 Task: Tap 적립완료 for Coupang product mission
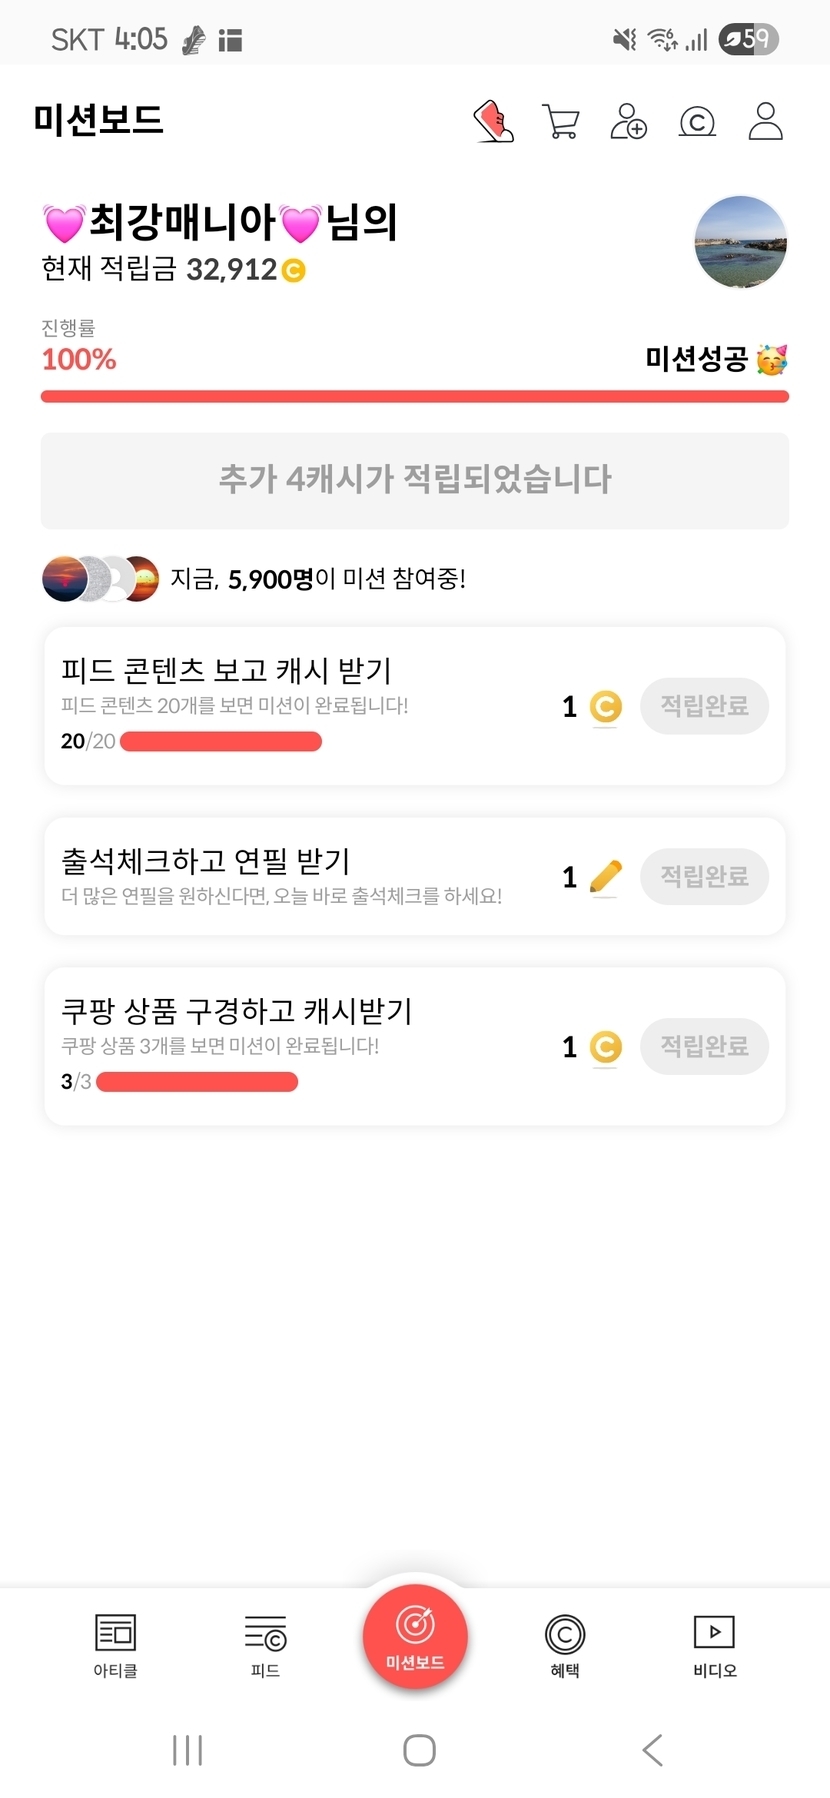704,1047
